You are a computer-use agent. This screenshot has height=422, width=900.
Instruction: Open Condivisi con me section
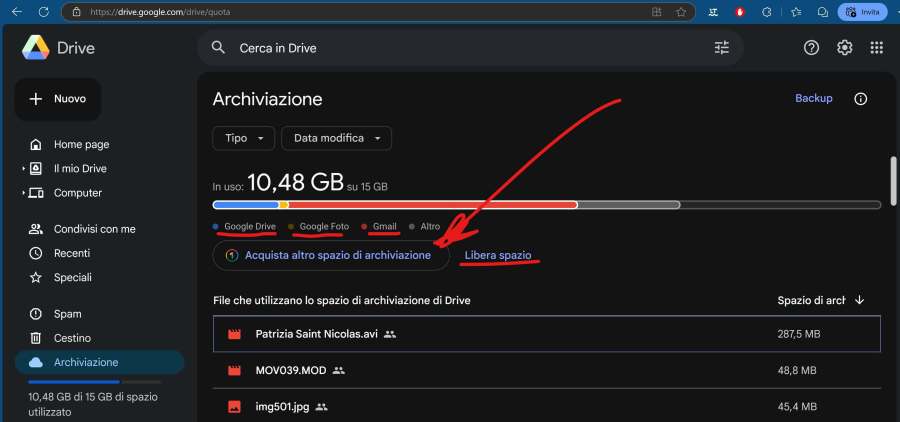[94, 229]
